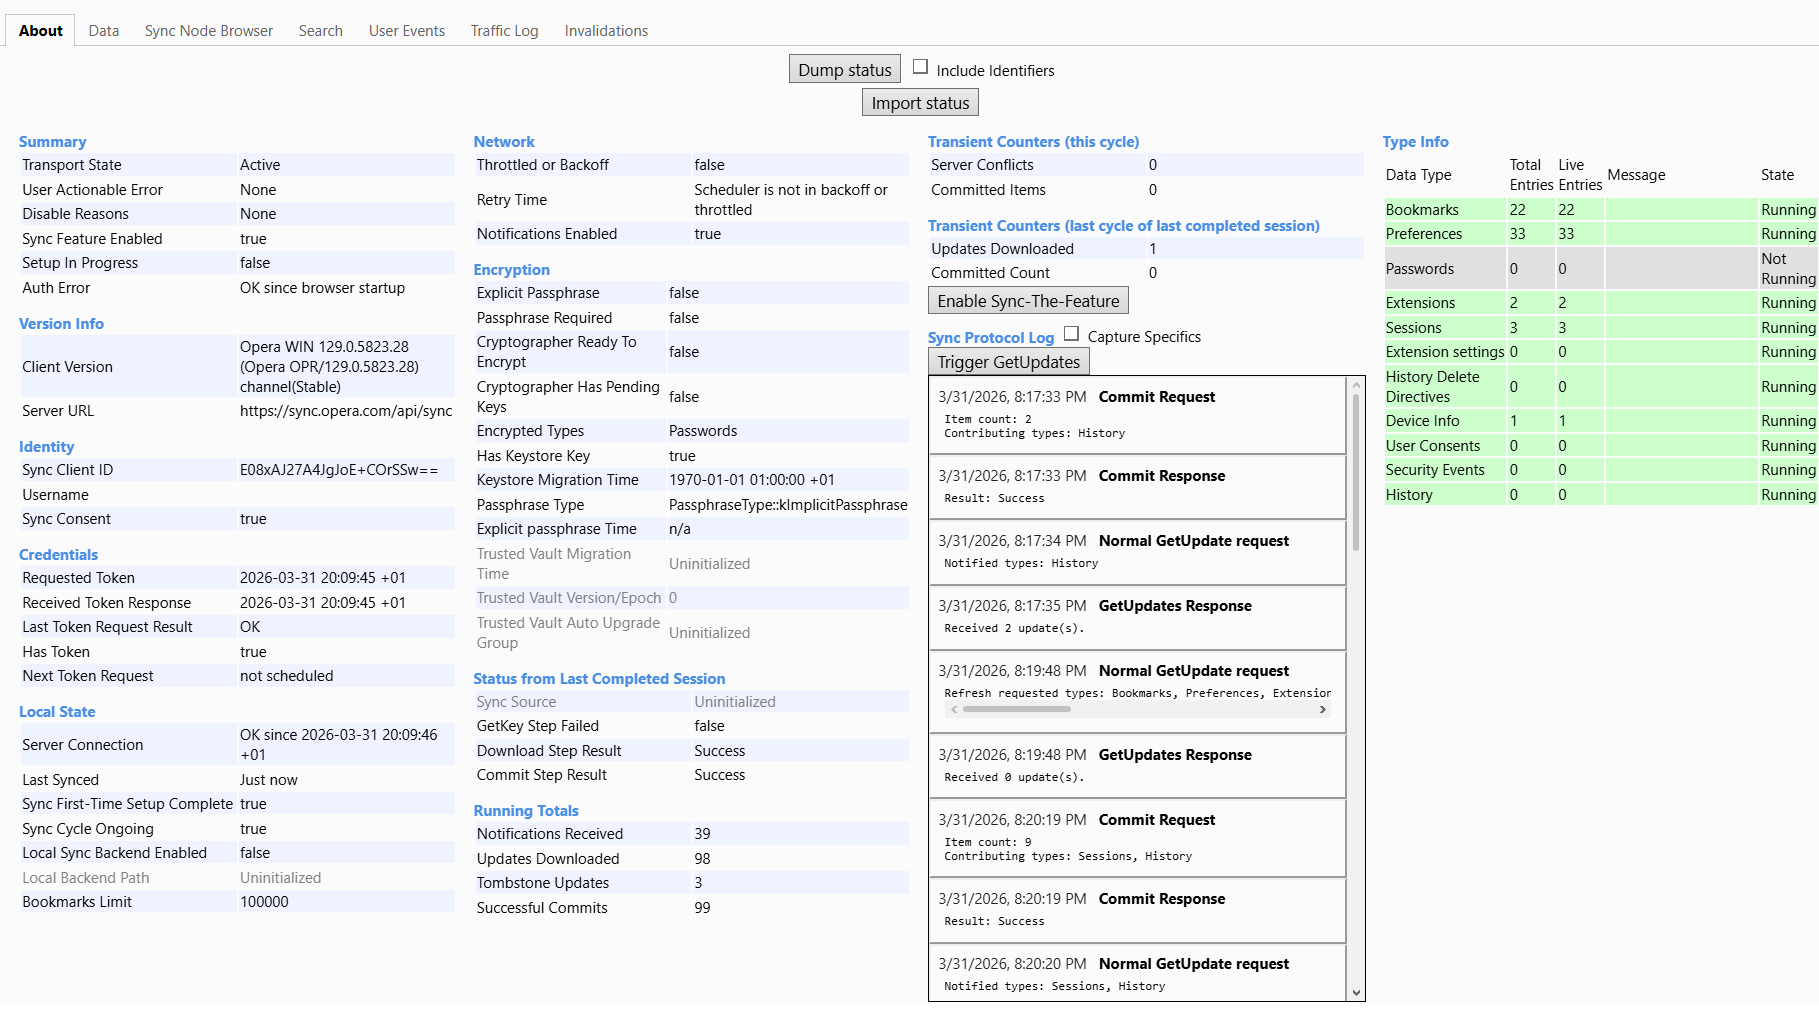Open the Sync Node Browser tab
This screenshot has width=1819, height=1017.
pyautogui.click(x=208, y=31)
